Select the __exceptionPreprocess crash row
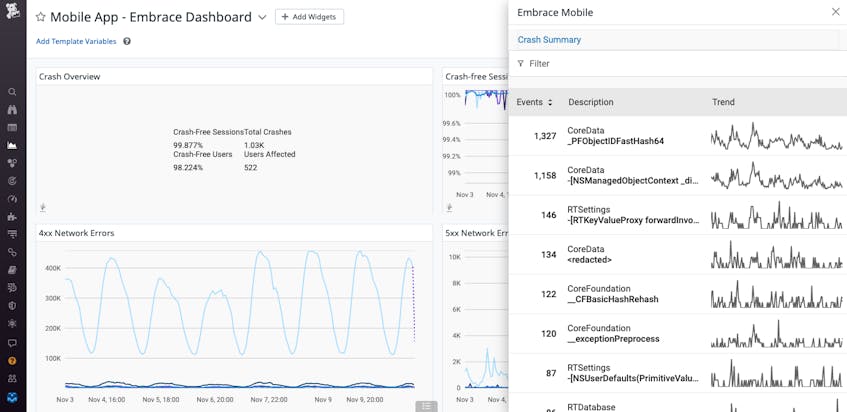Image resolution: width=847 pixels, height=412 pixels. pyautogui.click(x=678, y=334)
